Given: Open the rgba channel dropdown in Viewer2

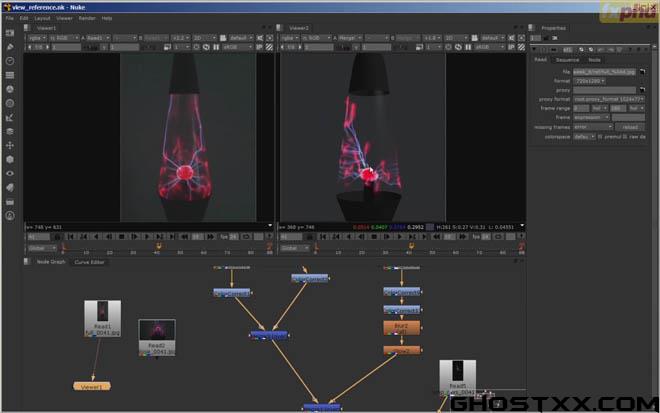Looking at the screenshot, I should (289, 38).
